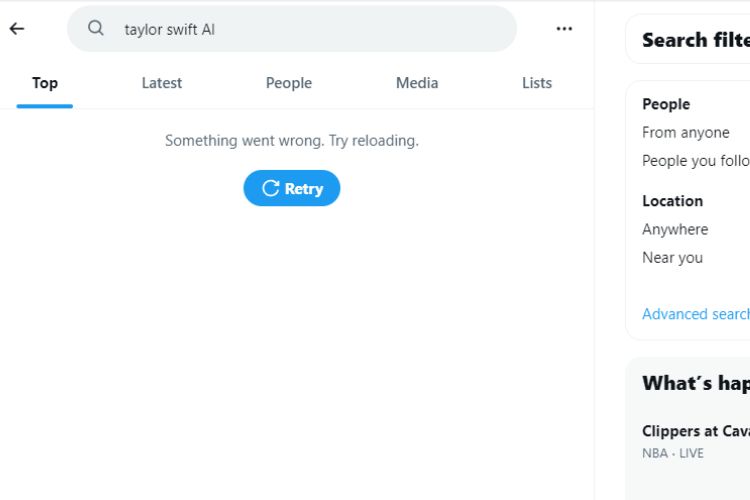Click the Retry button text

(x=304, y=189)
